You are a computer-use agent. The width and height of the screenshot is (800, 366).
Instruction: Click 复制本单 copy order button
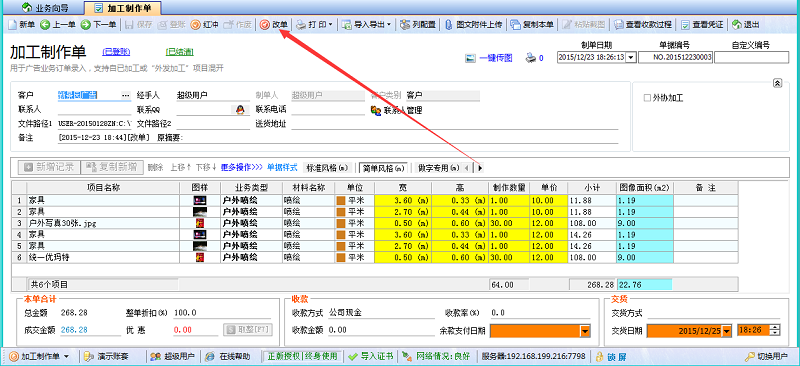[x=532, y=25]
